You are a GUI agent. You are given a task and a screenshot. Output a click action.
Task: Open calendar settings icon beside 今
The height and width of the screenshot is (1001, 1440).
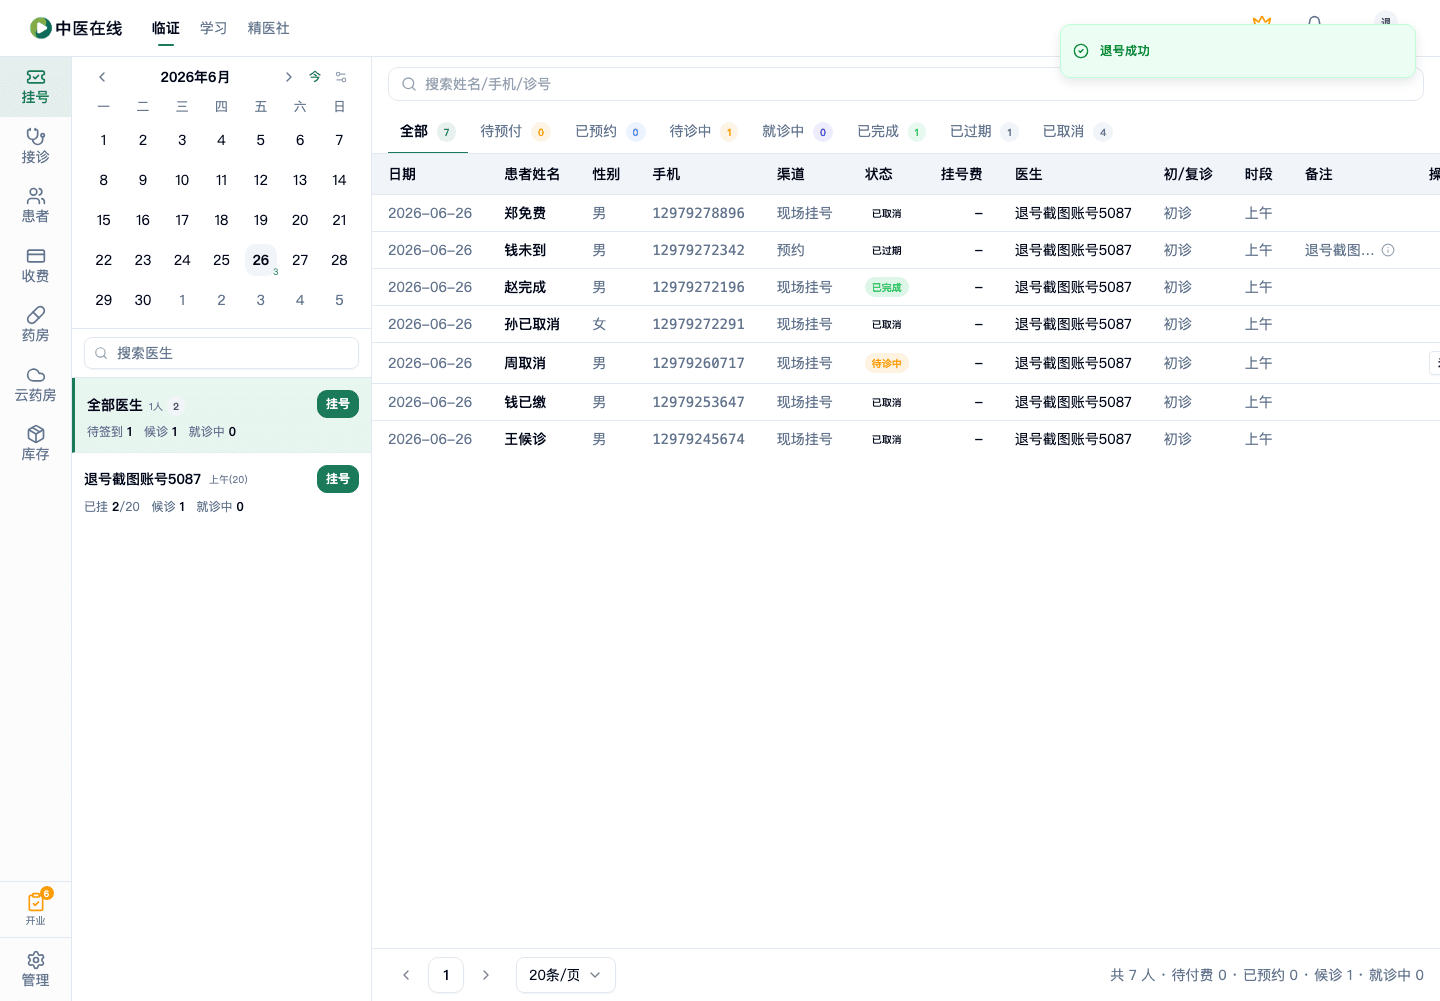(341, 77)
